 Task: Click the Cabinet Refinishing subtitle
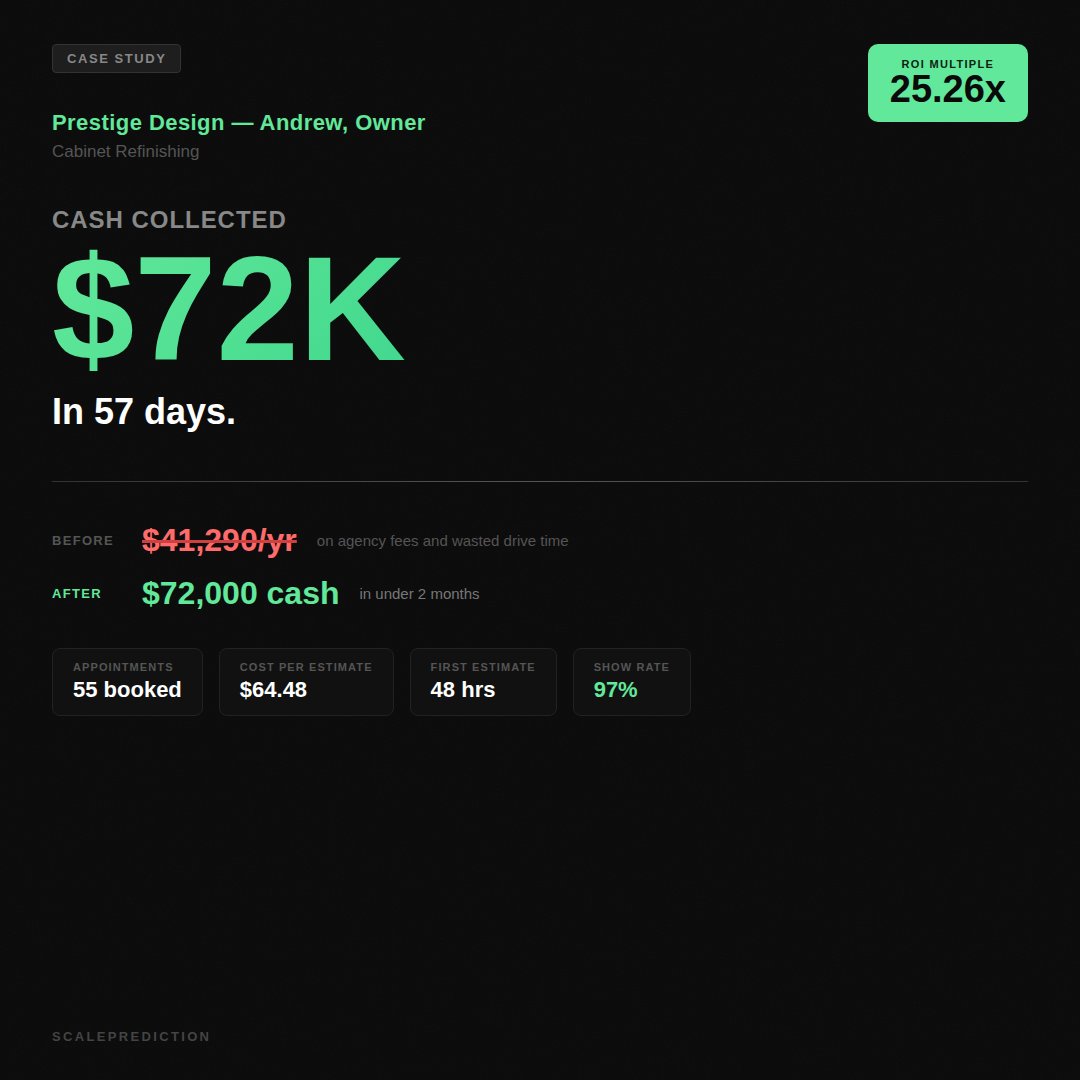[x=125, y=152]
